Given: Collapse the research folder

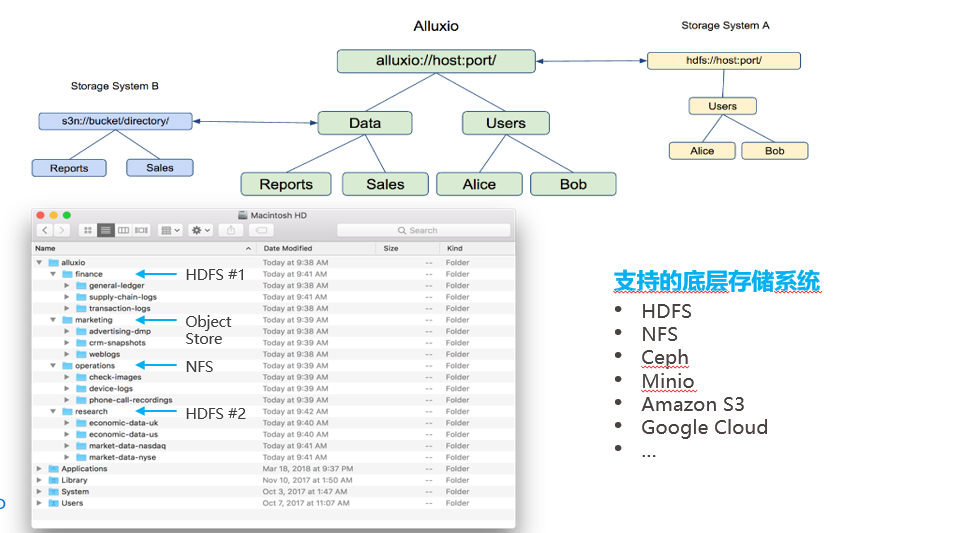Looking at the screenshot, I should point(53,411).
